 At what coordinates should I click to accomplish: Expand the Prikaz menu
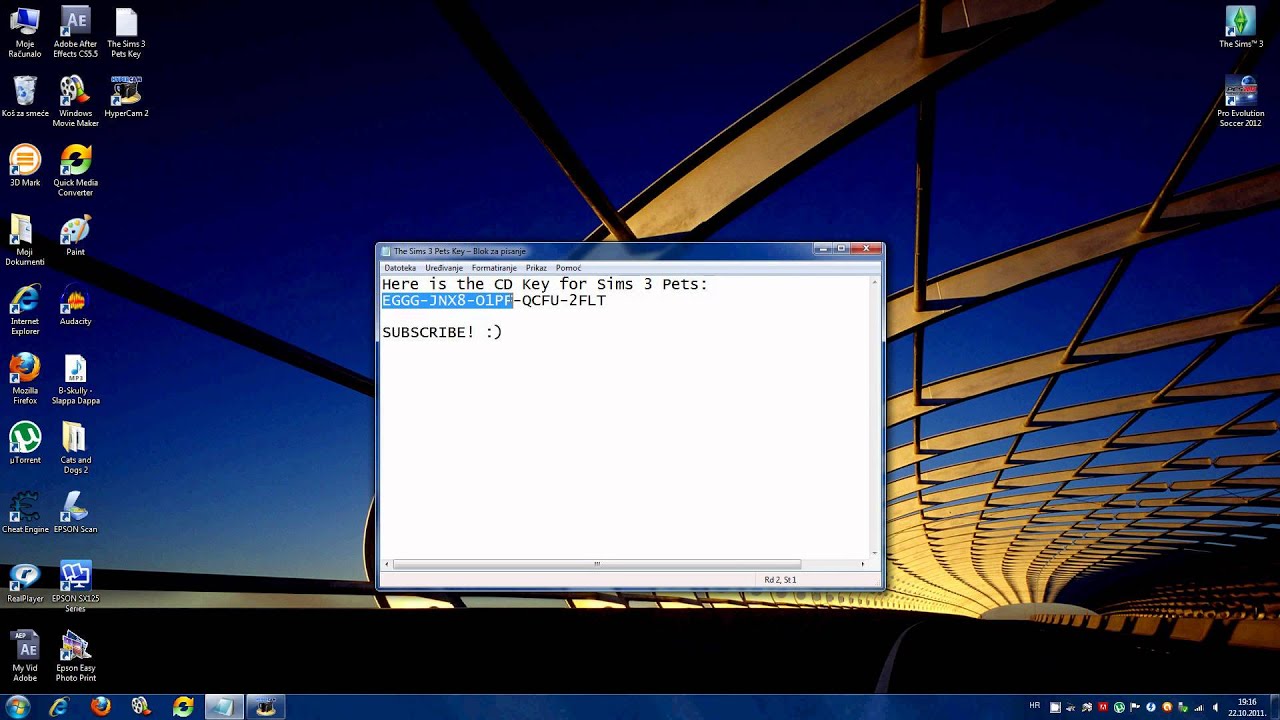tap(536, 268)
